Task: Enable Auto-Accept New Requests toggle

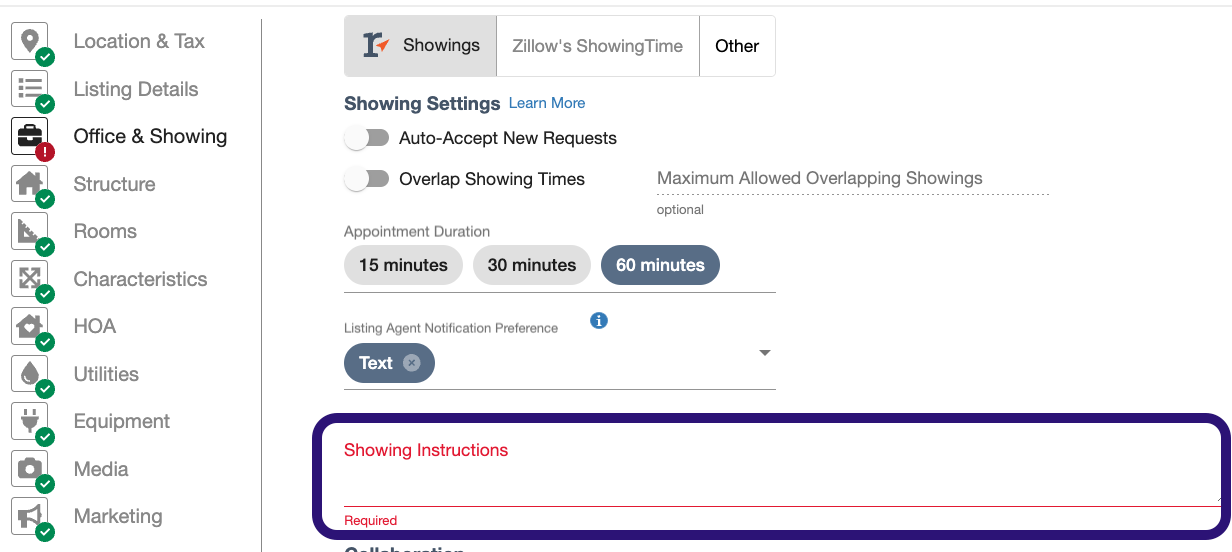Action: click(367, 138)
